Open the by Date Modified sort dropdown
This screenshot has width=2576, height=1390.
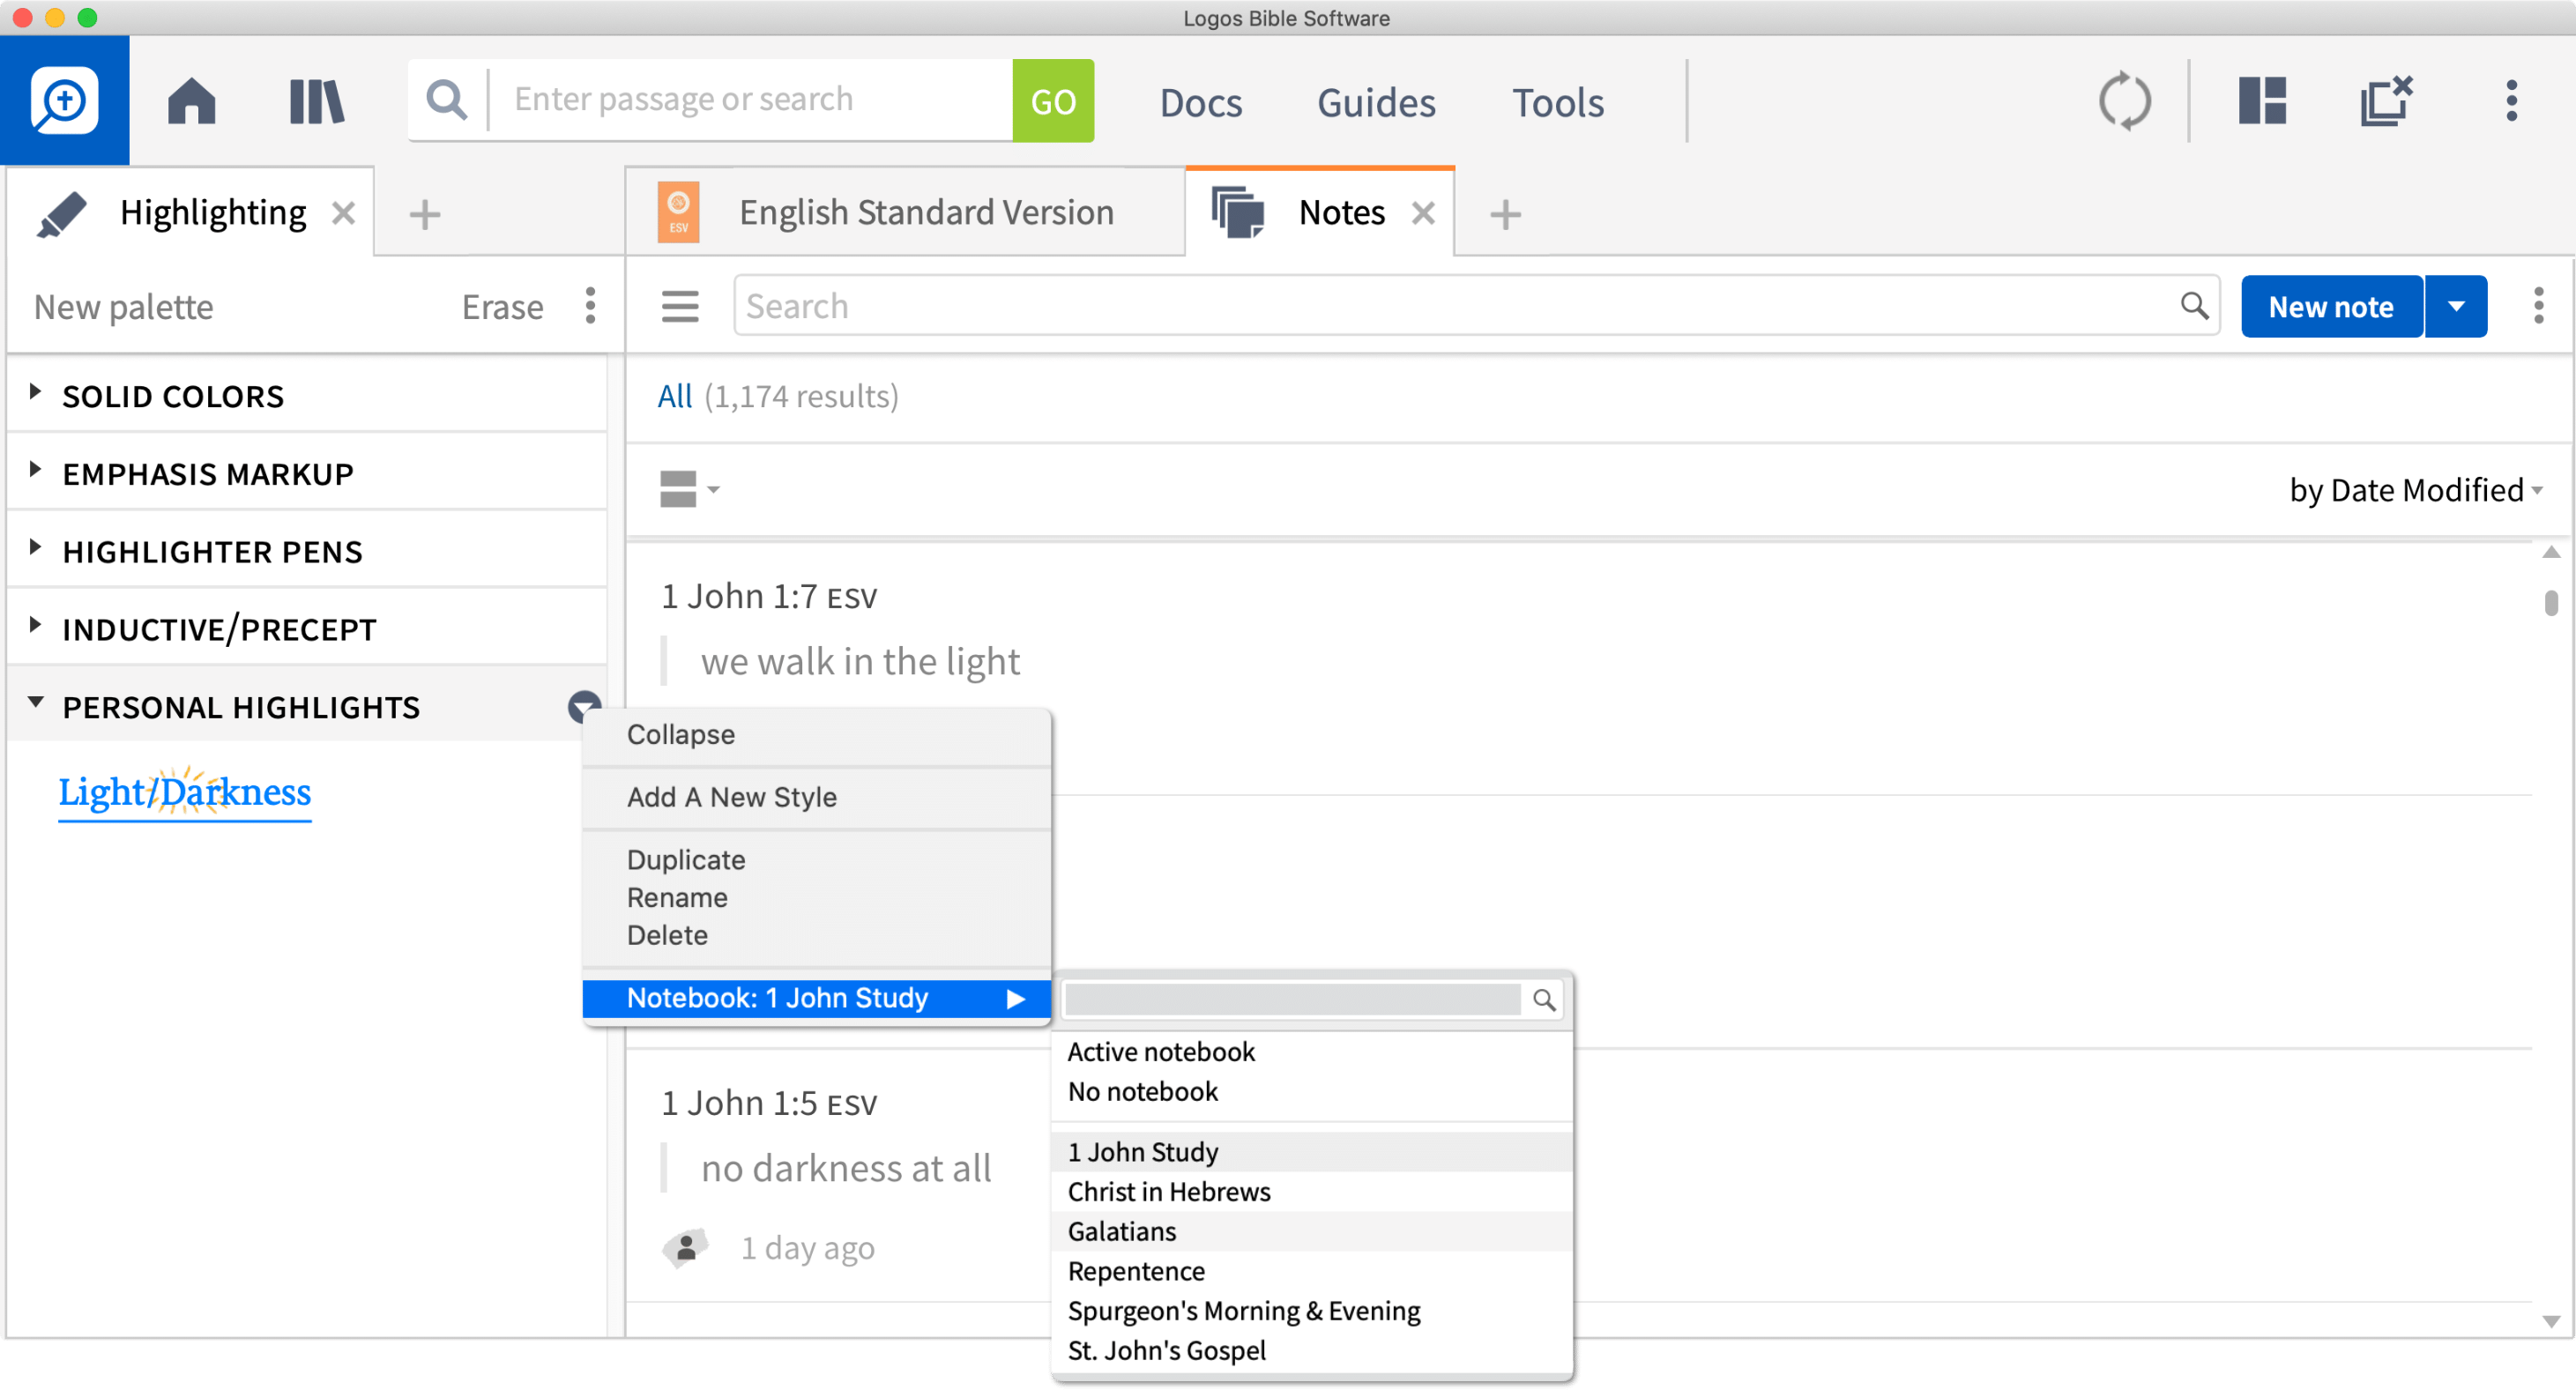click(2415, 490)
